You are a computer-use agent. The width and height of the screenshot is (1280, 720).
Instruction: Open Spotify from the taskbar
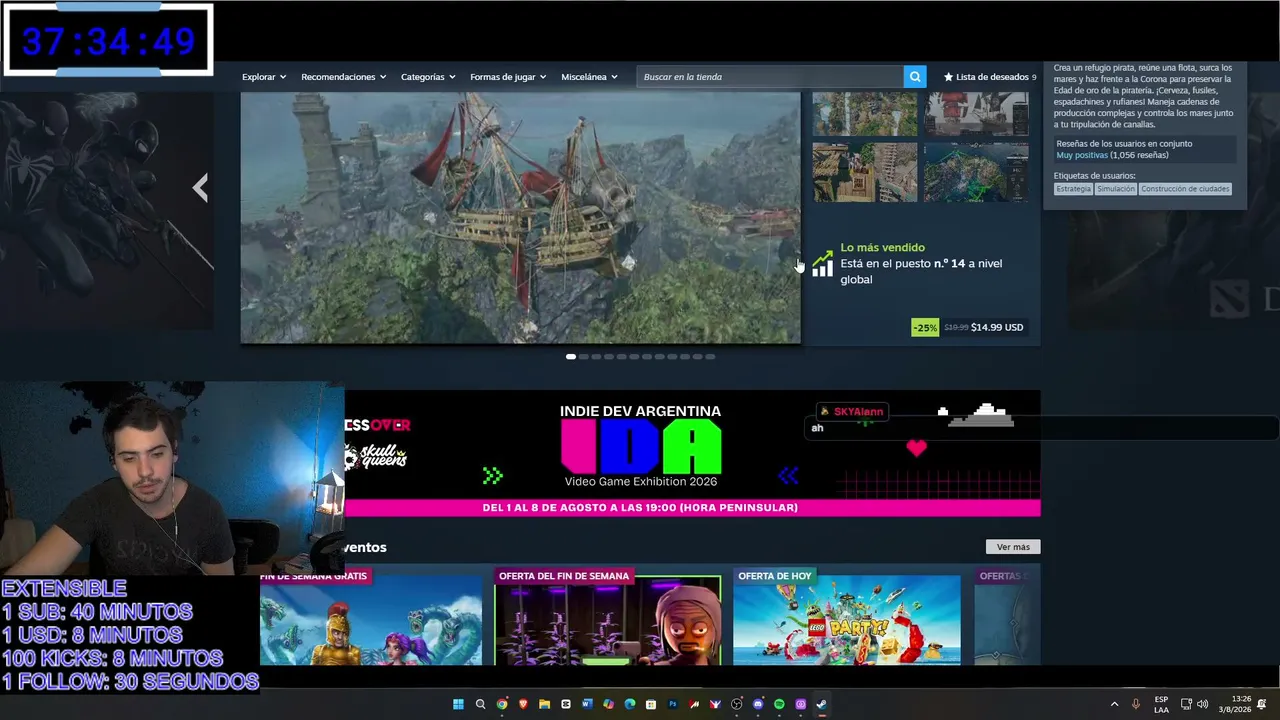[779, 704]
